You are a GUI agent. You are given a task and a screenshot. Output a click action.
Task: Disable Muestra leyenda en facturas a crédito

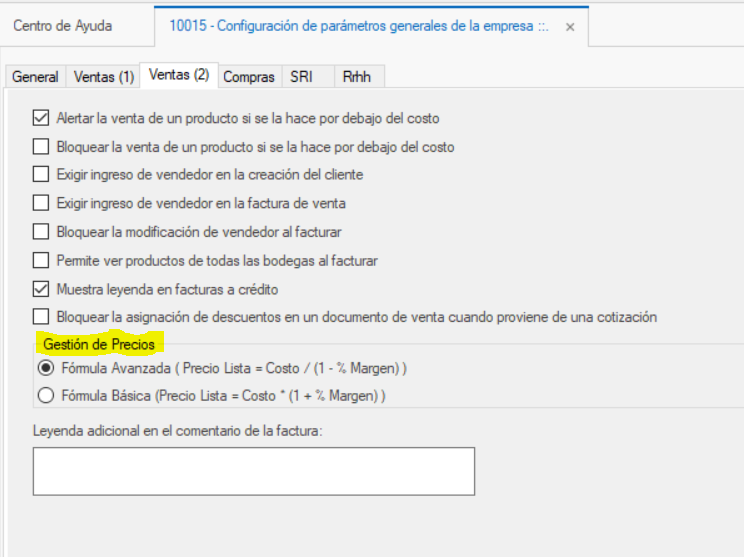point(41,289)
